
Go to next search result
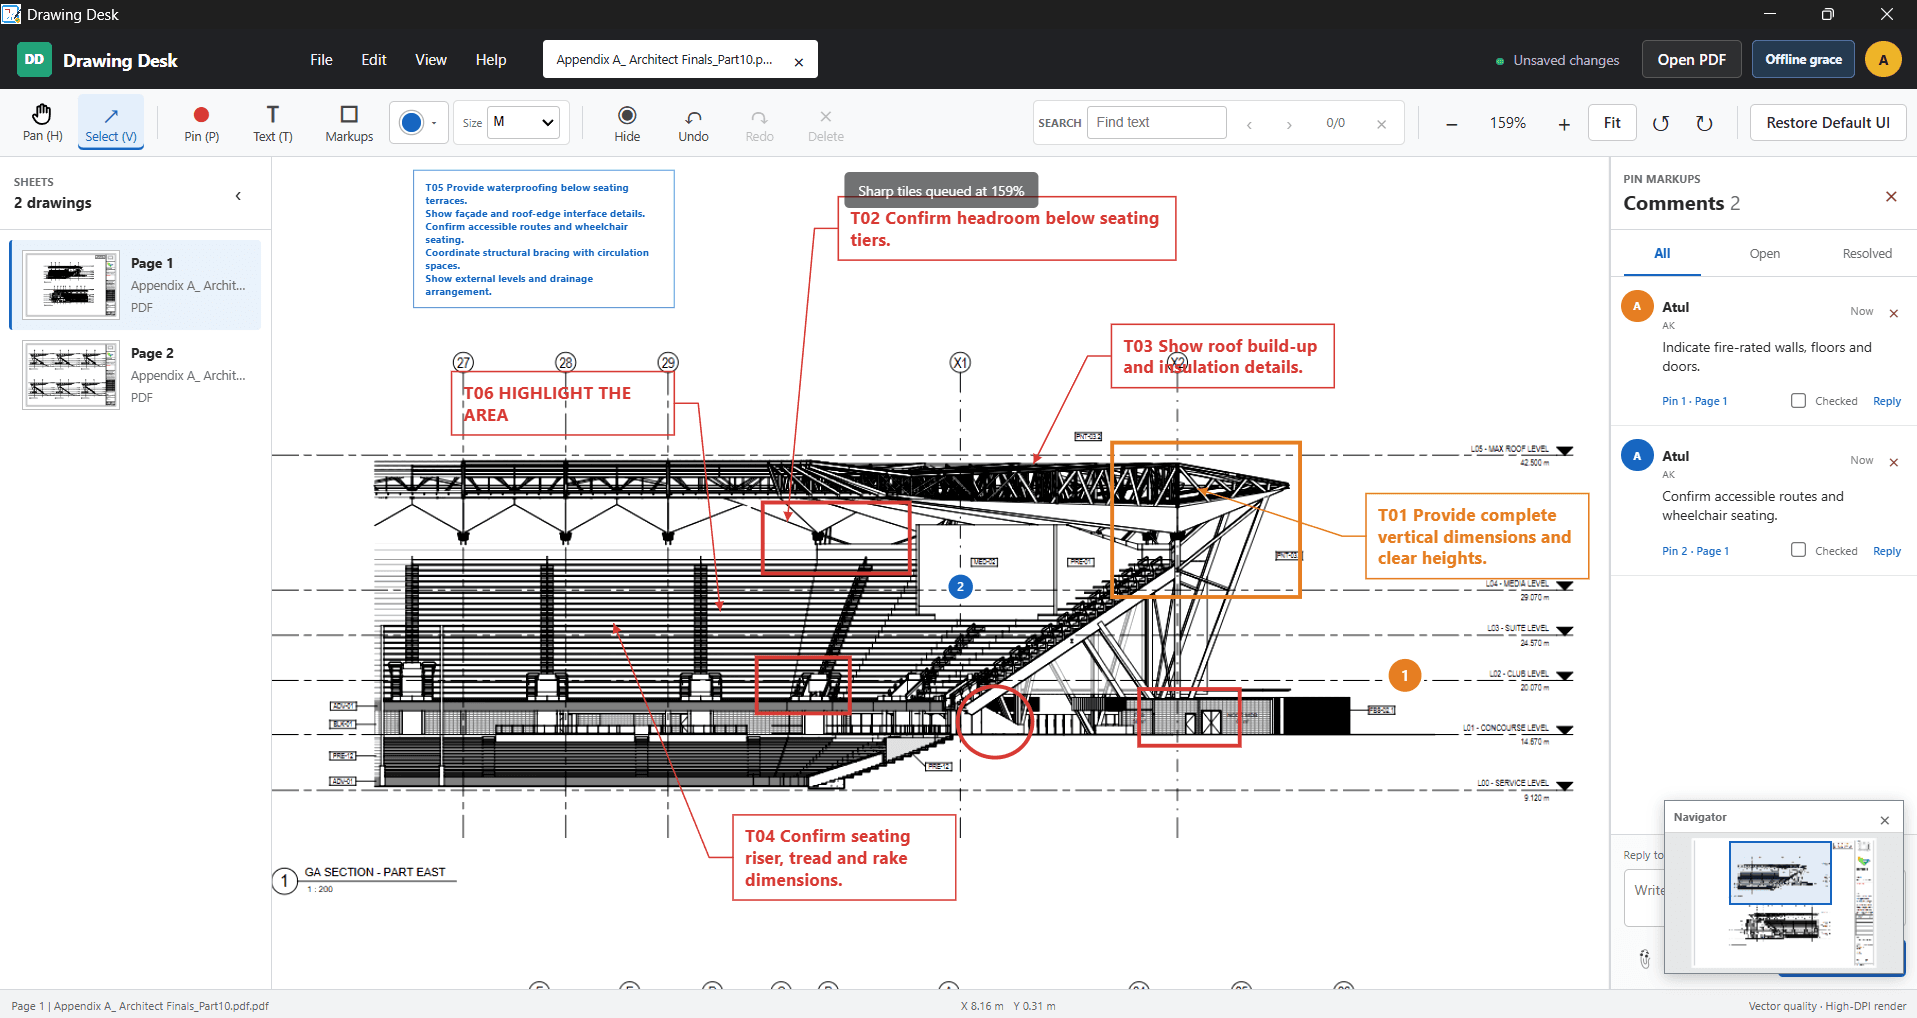coord(1289,124)
